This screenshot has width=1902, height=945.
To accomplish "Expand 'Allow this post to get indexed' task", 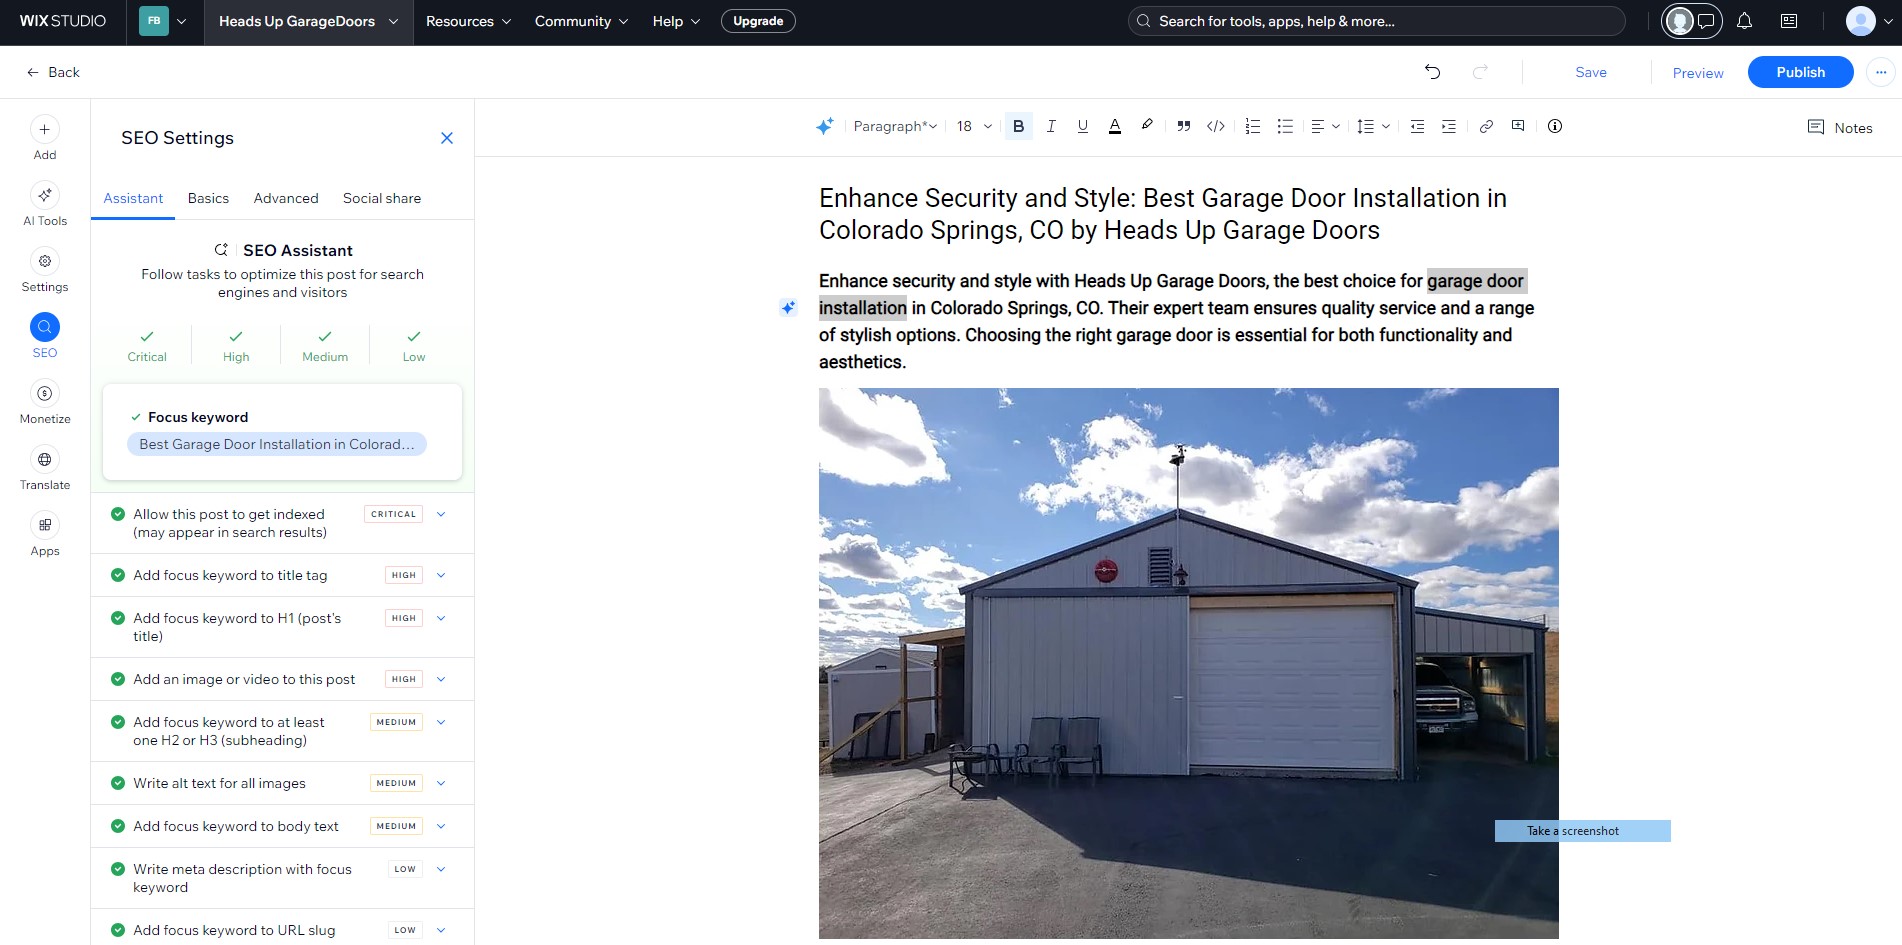I will pyautogui.click(x=441, y=514).
